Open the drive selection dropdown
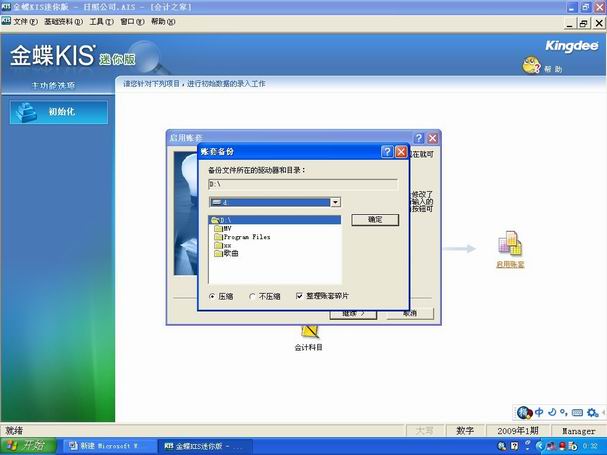Screen dimensions: 607x455 coord(335,202)
